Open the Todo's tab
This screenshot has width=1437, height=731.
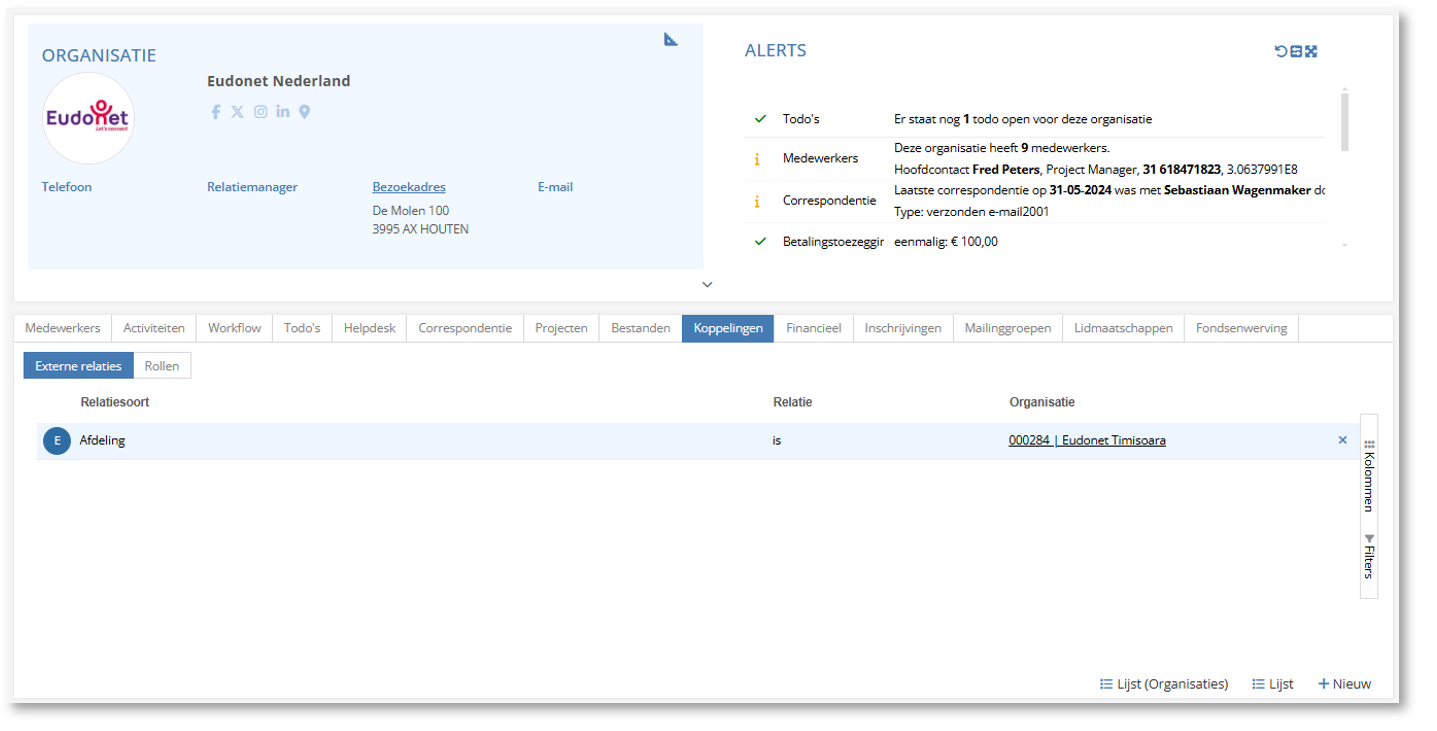302,328
